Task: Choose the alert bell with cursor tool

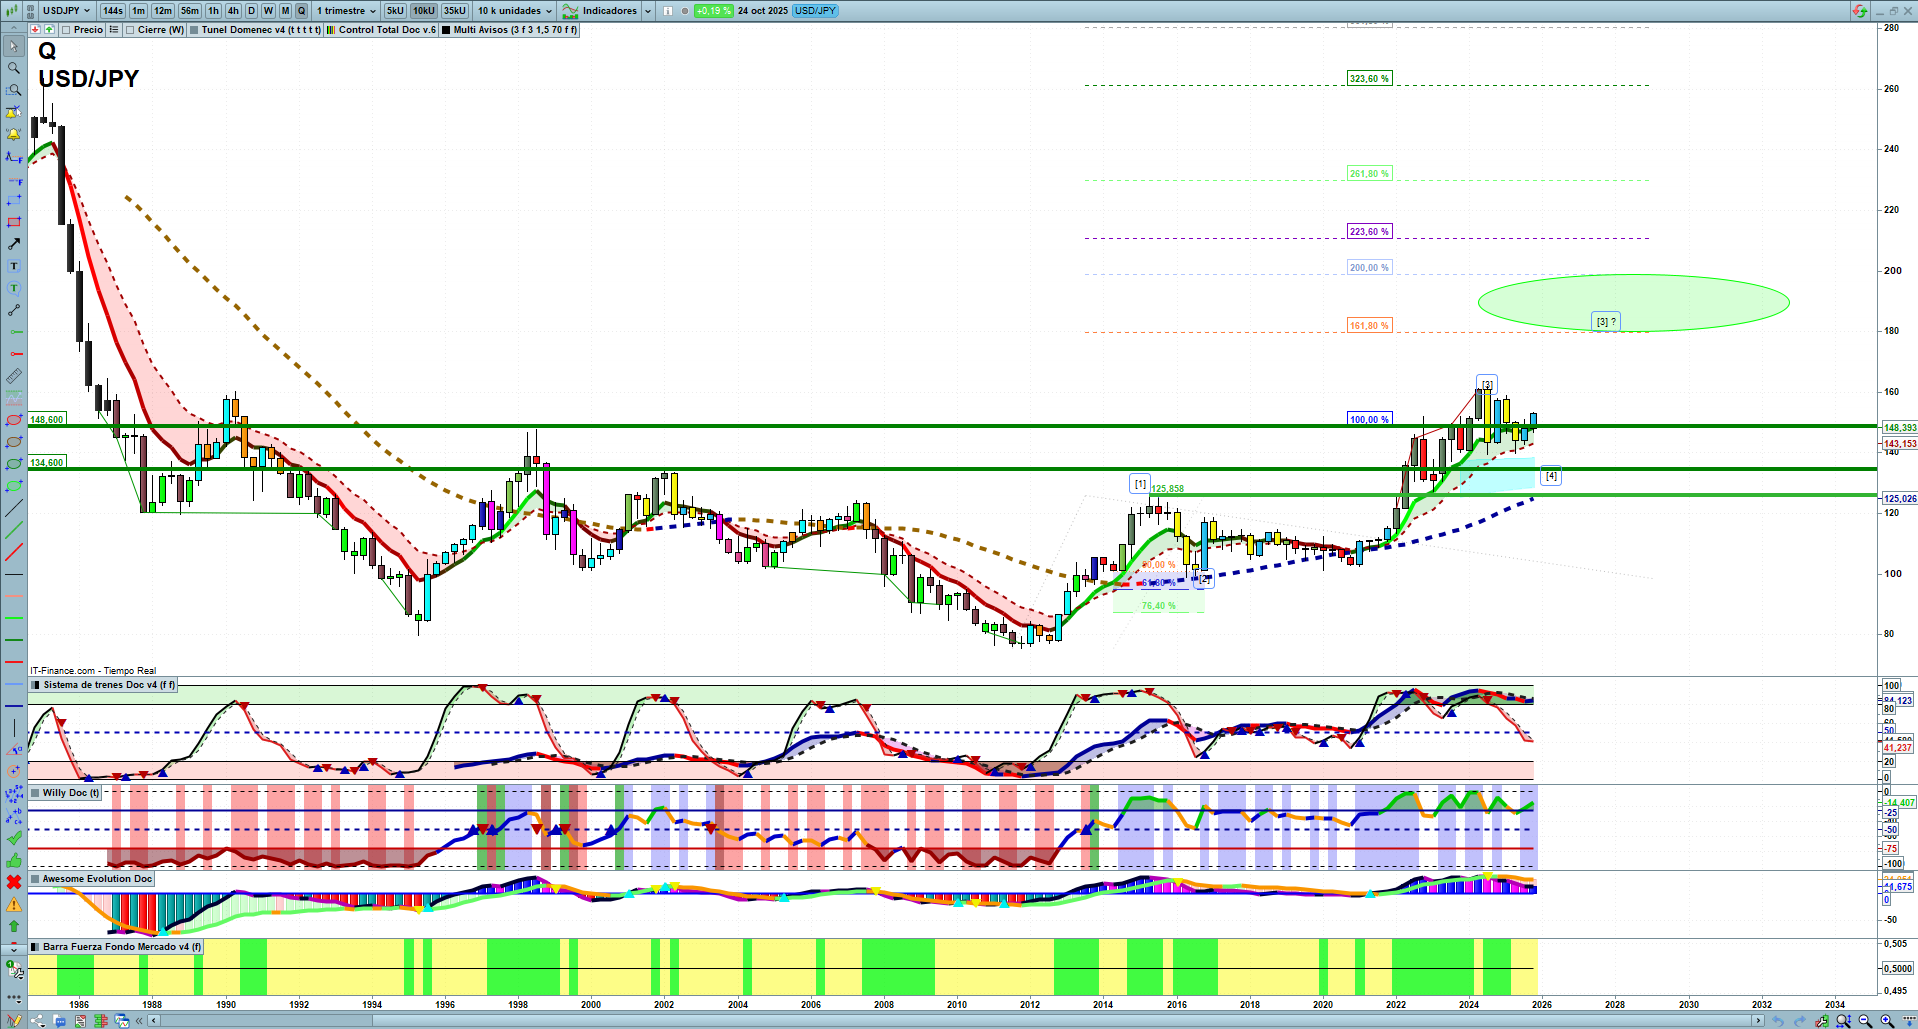Action: click(x=14, y=112)
